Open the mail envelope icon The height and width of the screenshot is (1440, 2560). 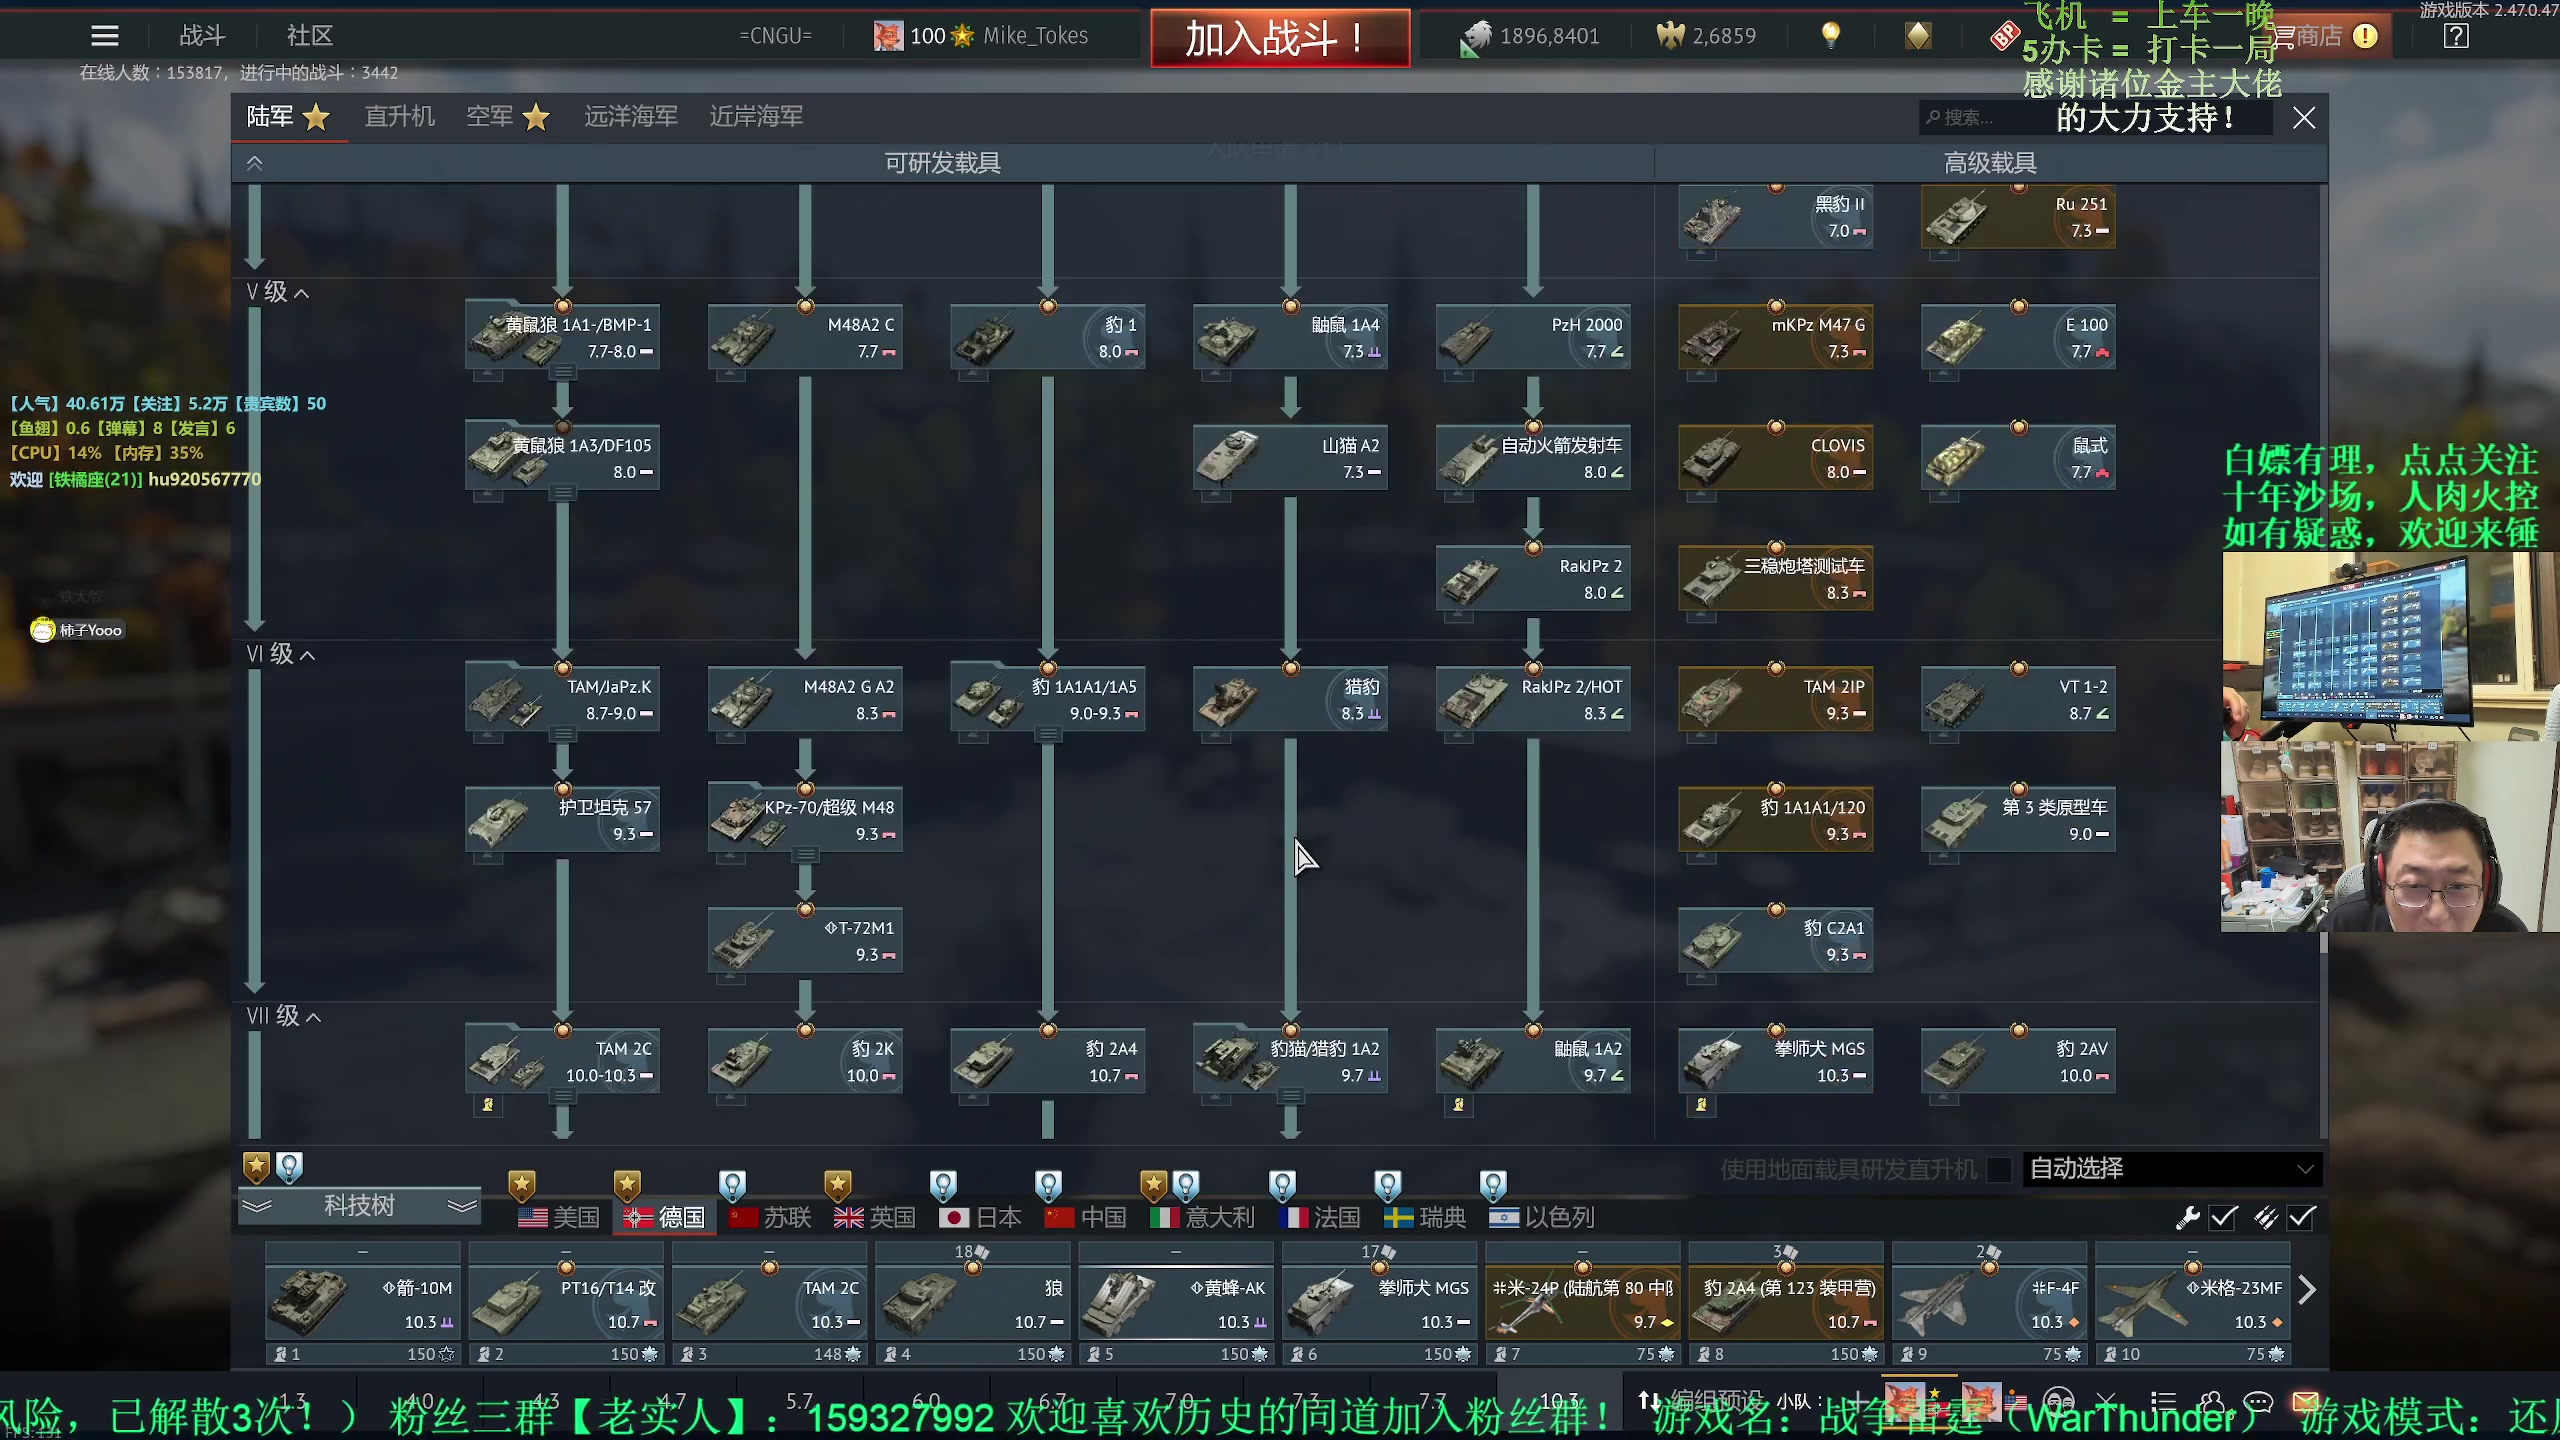click(2306, 1400)
